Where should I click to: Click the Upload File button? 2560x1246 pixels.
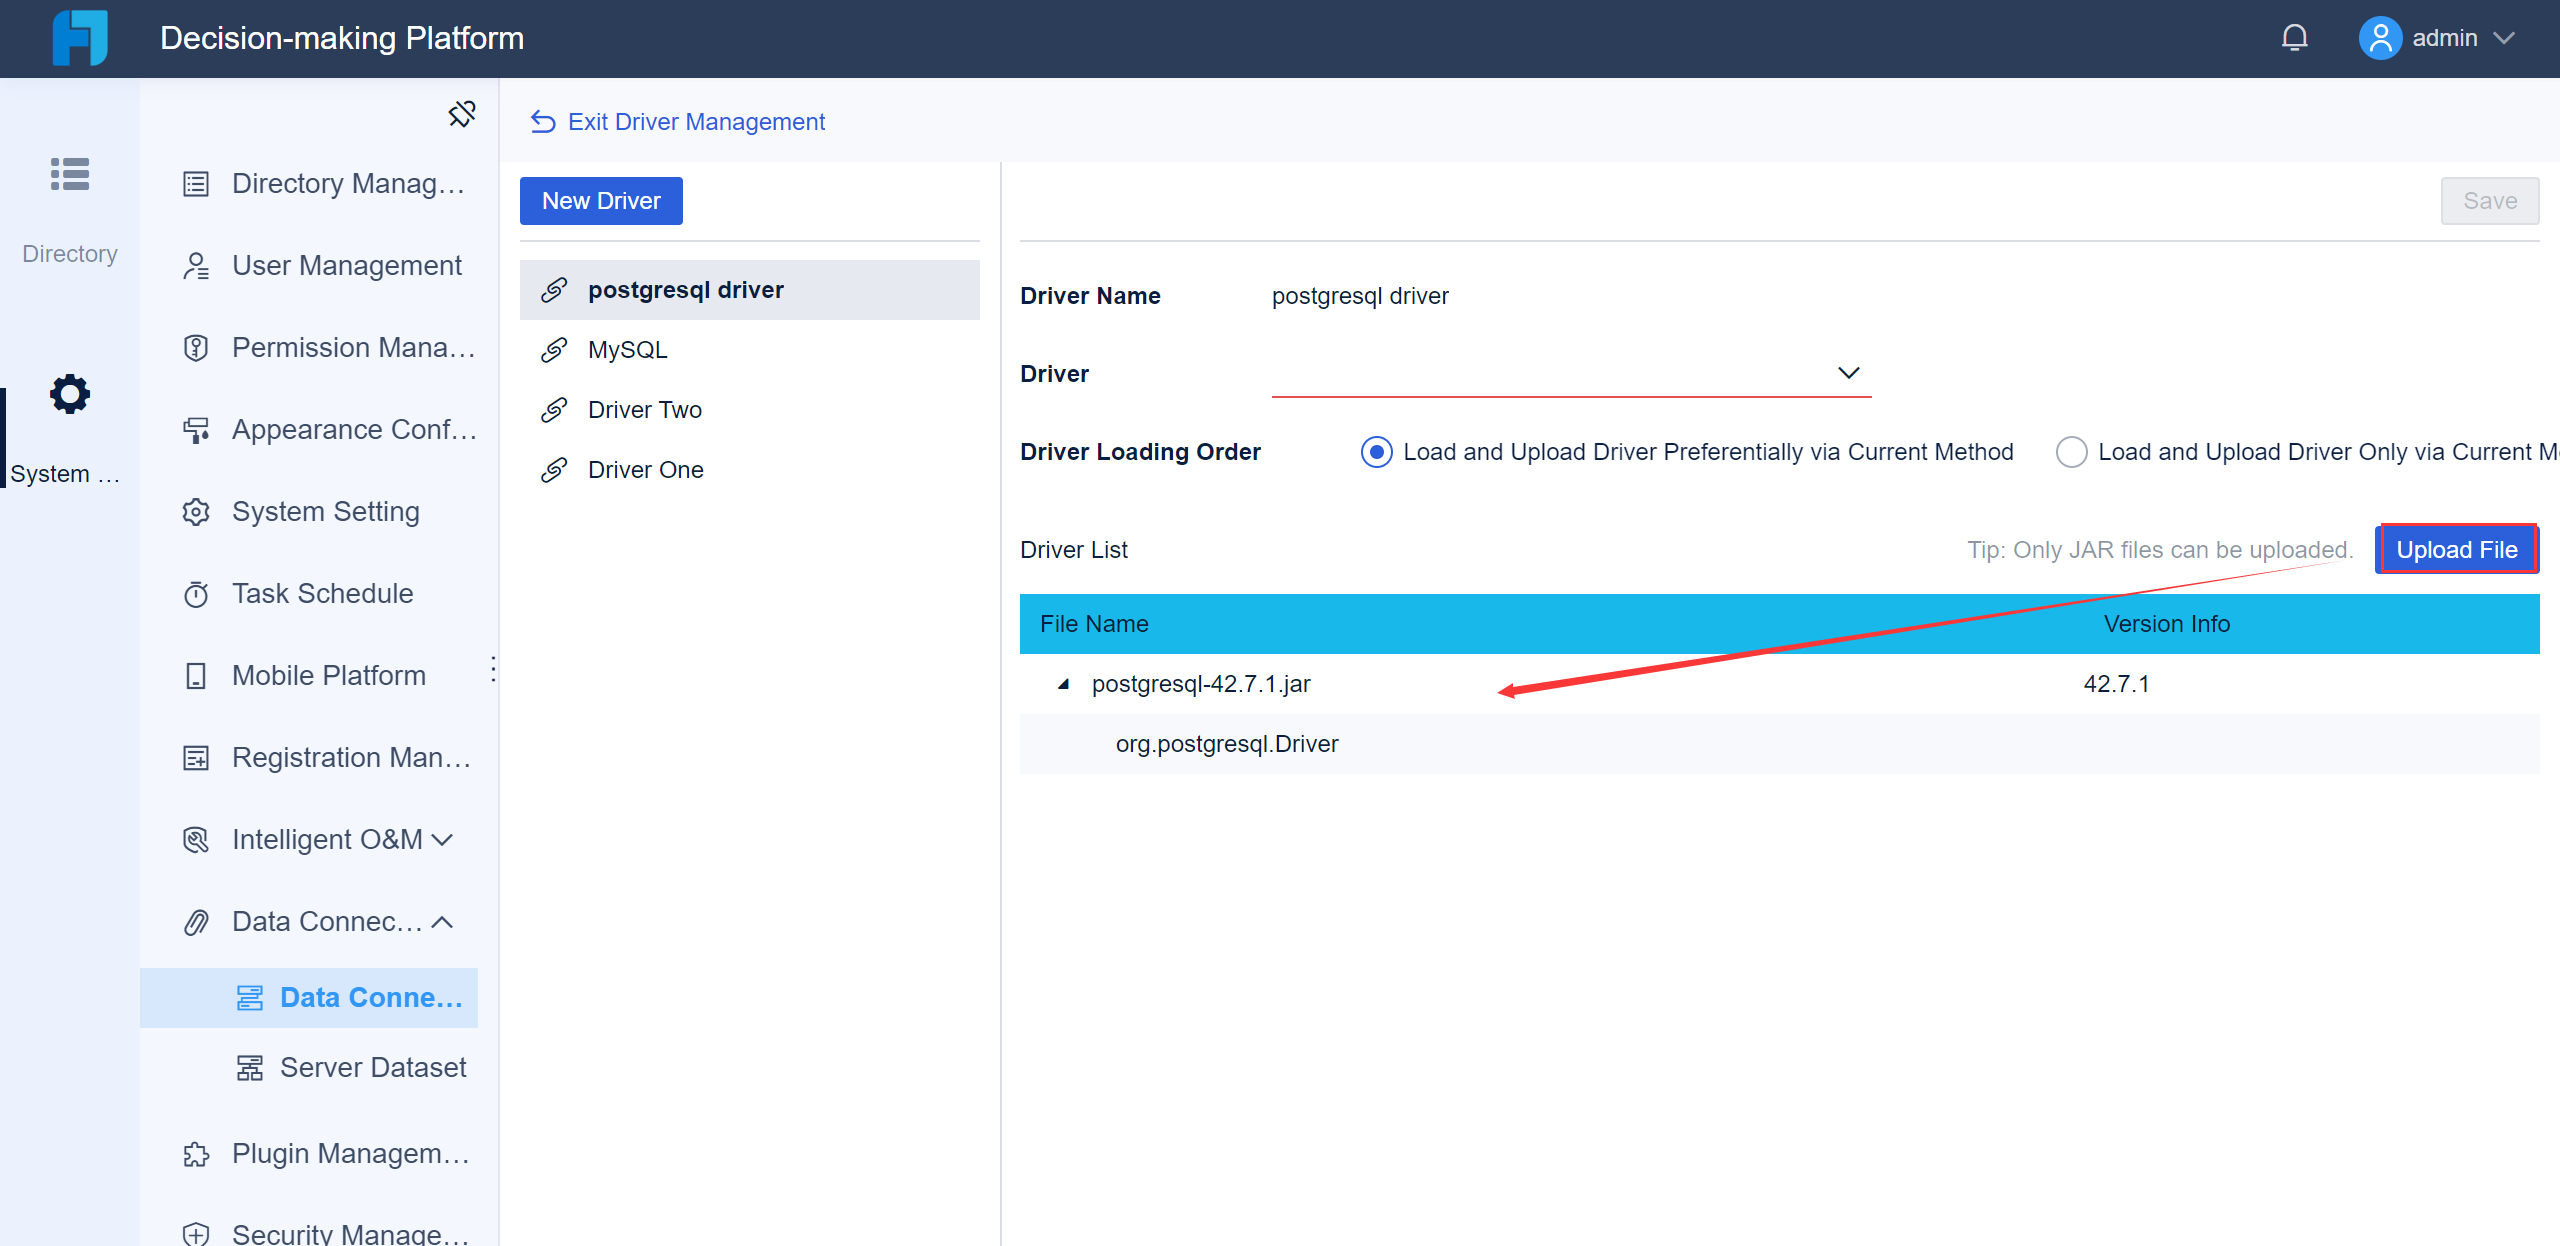coord(2457,549)
